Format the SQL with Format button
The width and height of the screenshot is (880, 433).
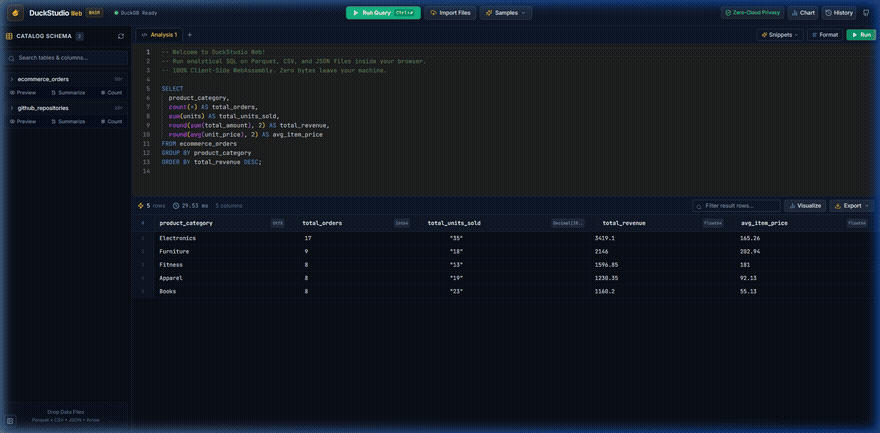(x=824, y=35)
